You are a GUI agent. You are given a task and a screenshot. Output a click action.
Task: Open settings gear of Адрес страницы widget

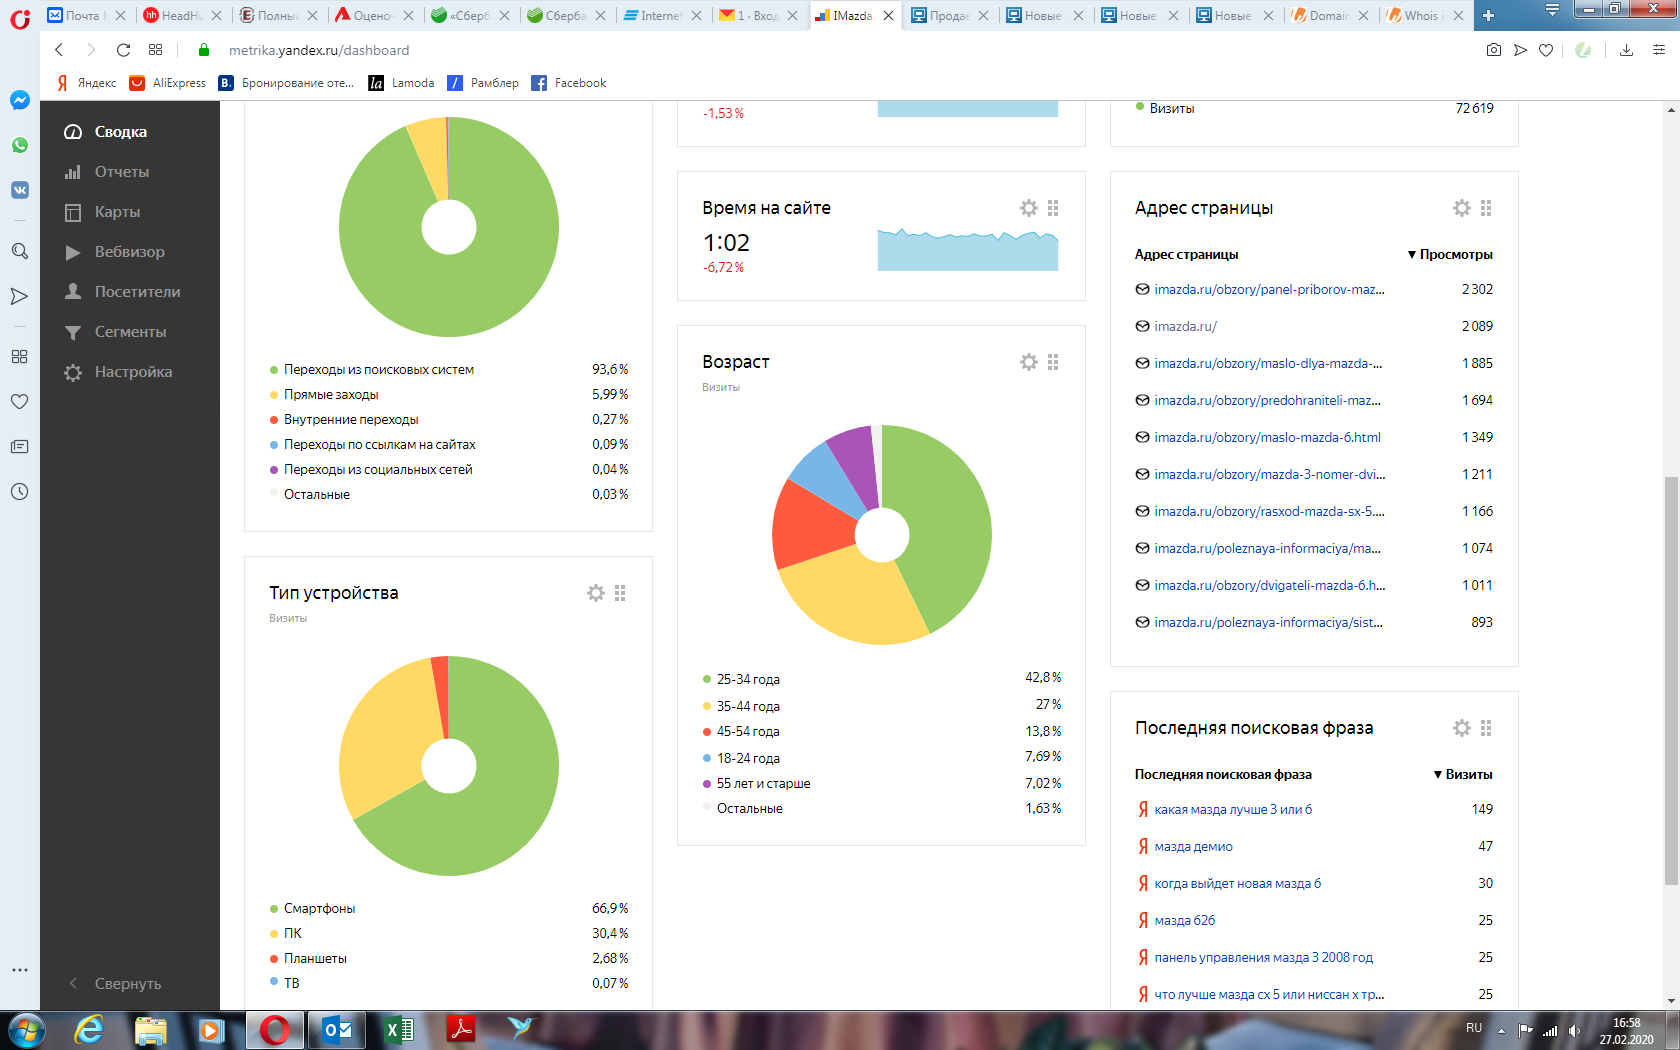click(x=1462, y=208)
